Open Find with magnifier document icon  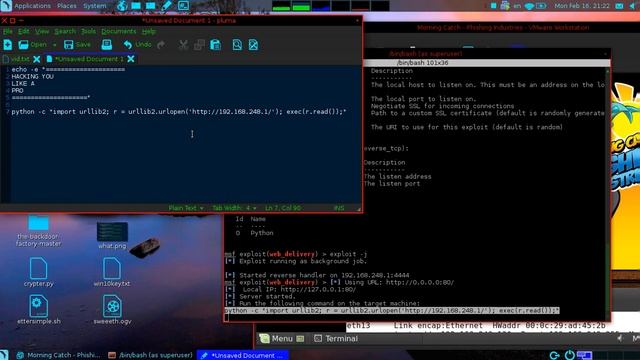[x=237, y=45]
